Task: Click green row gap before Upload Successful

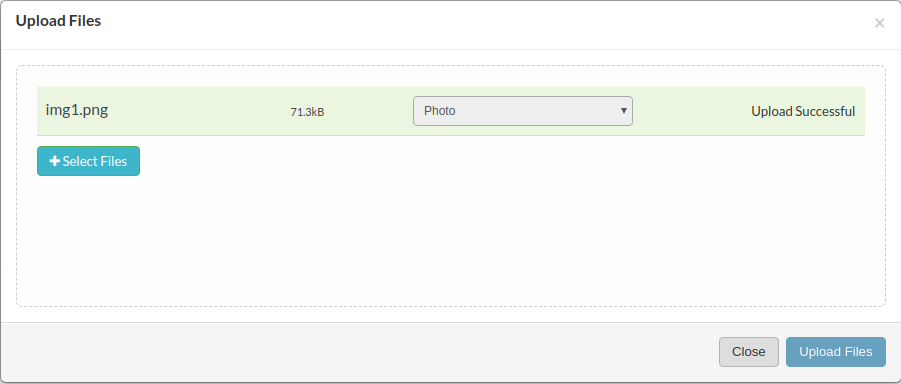Action: [x=692, y=111]
